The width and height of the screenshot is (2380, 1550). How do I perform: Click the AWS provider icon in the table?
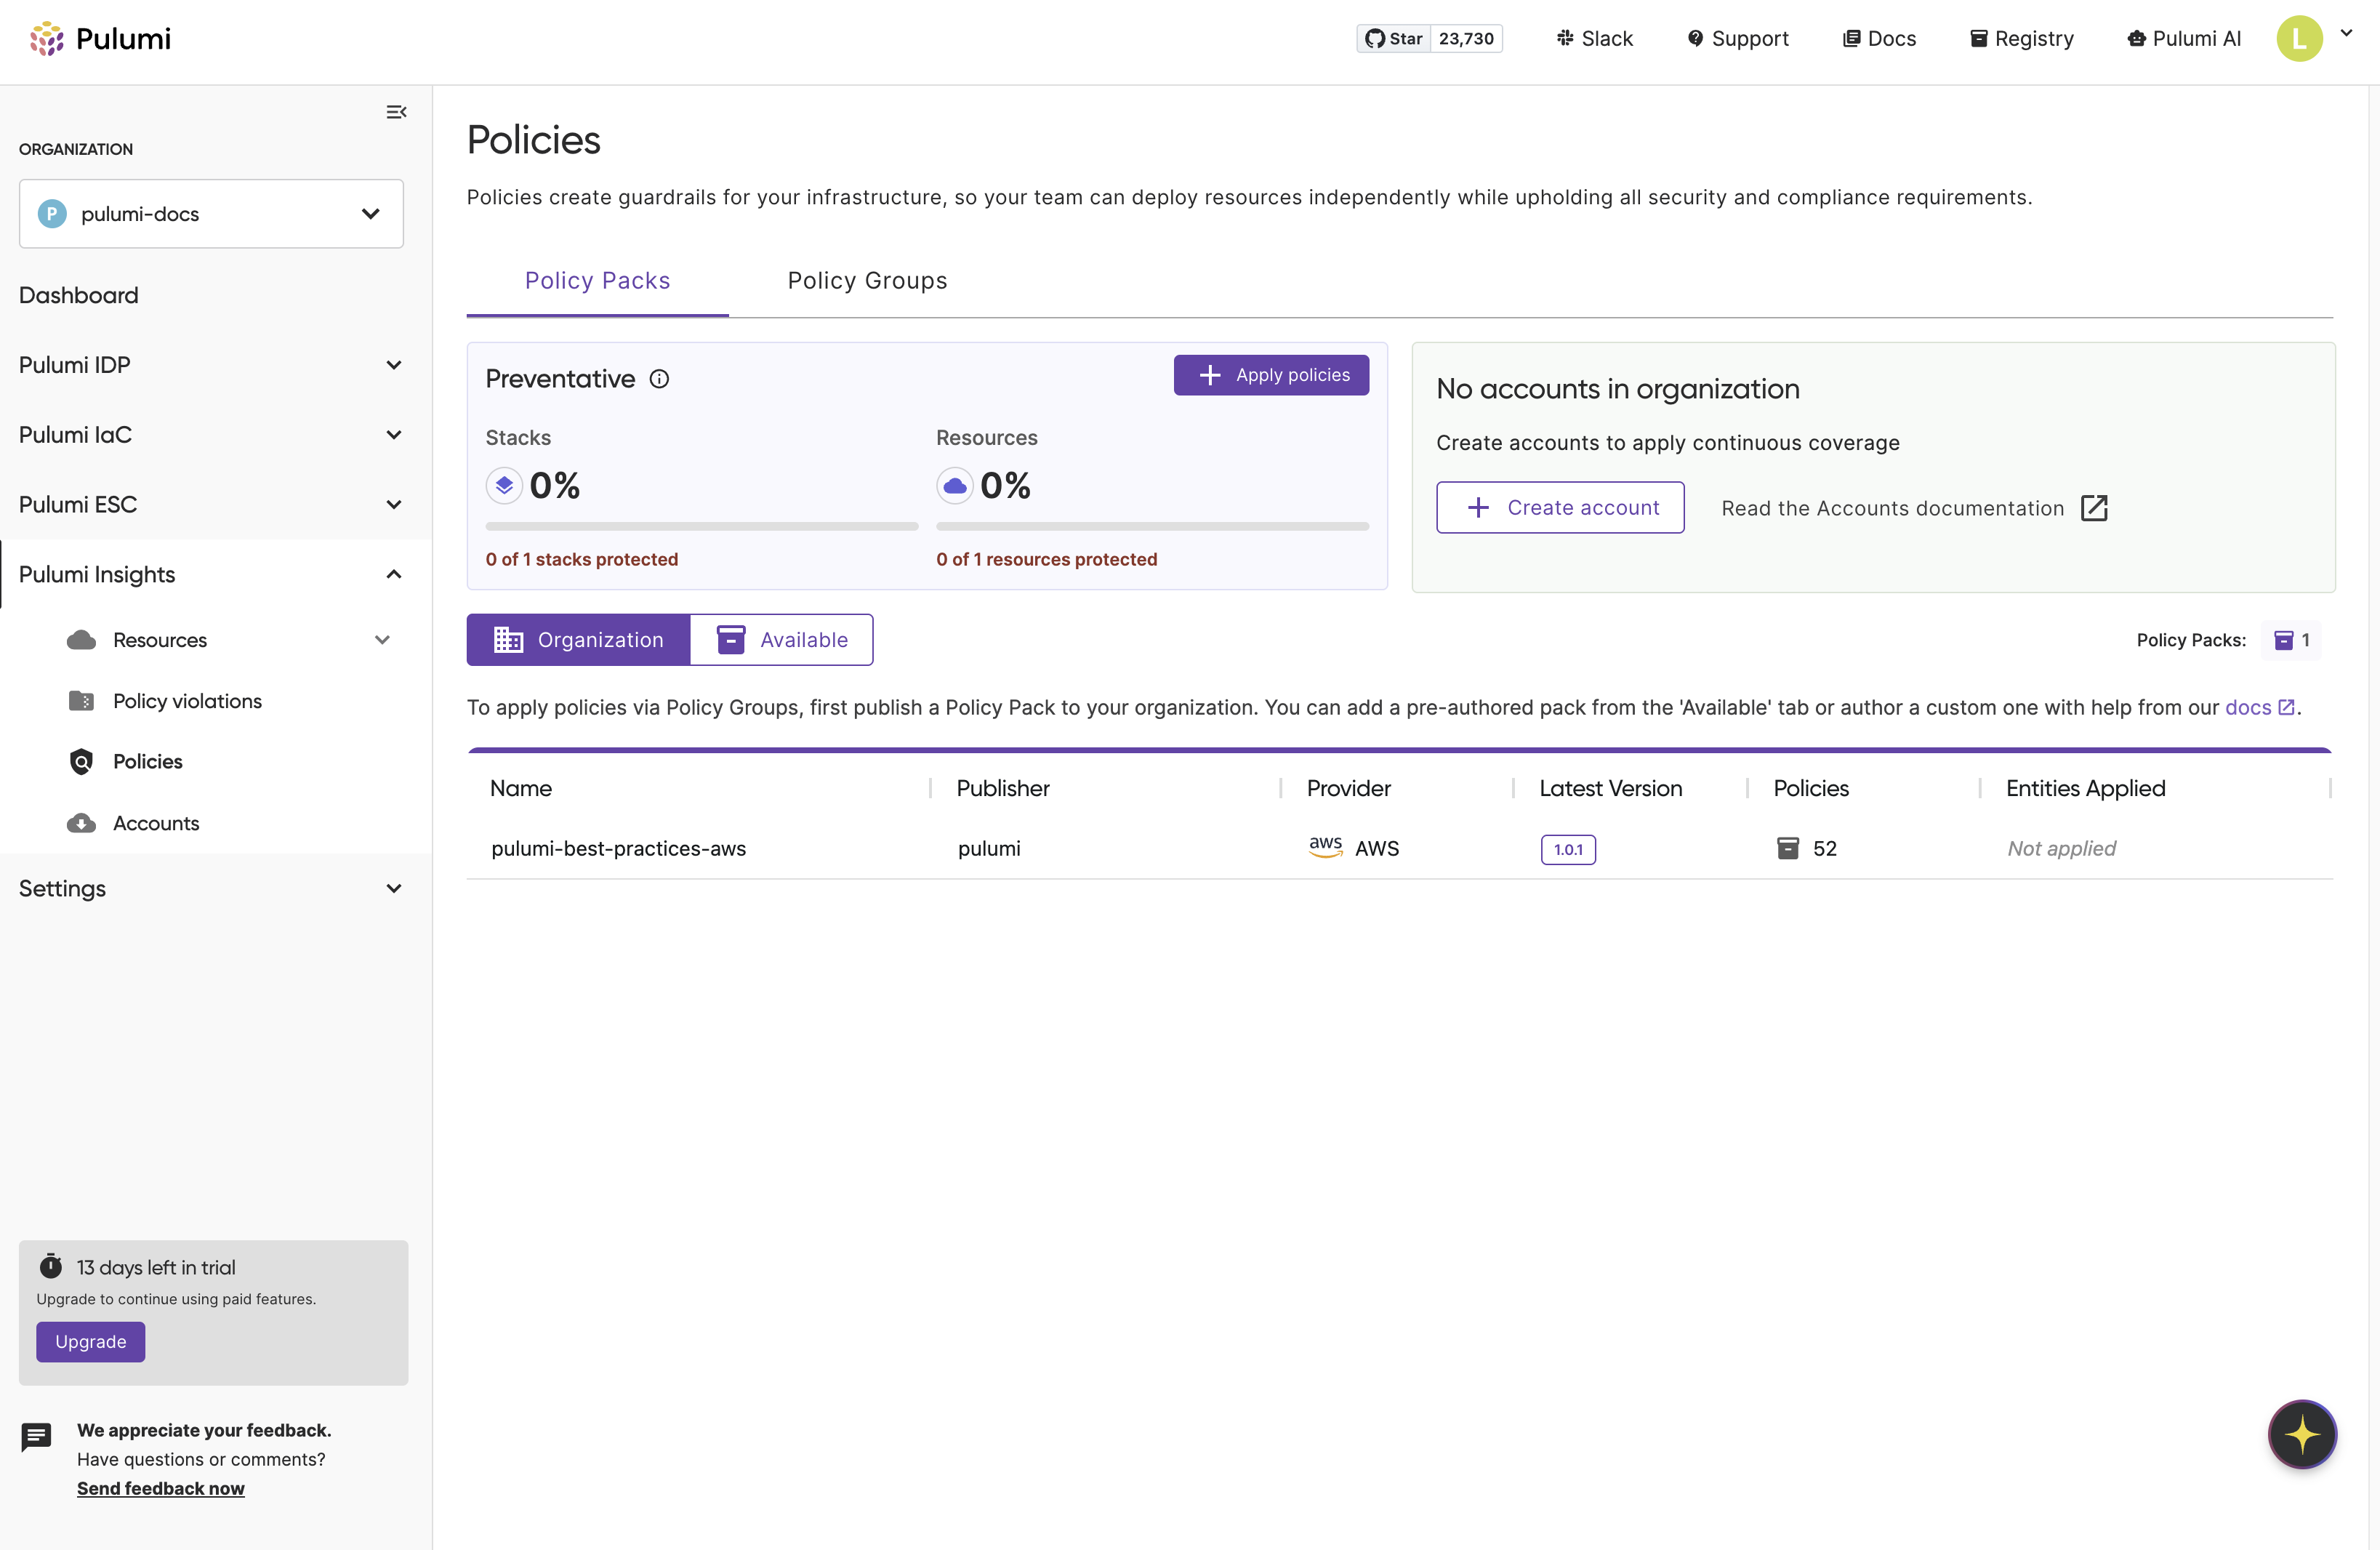1325,847
